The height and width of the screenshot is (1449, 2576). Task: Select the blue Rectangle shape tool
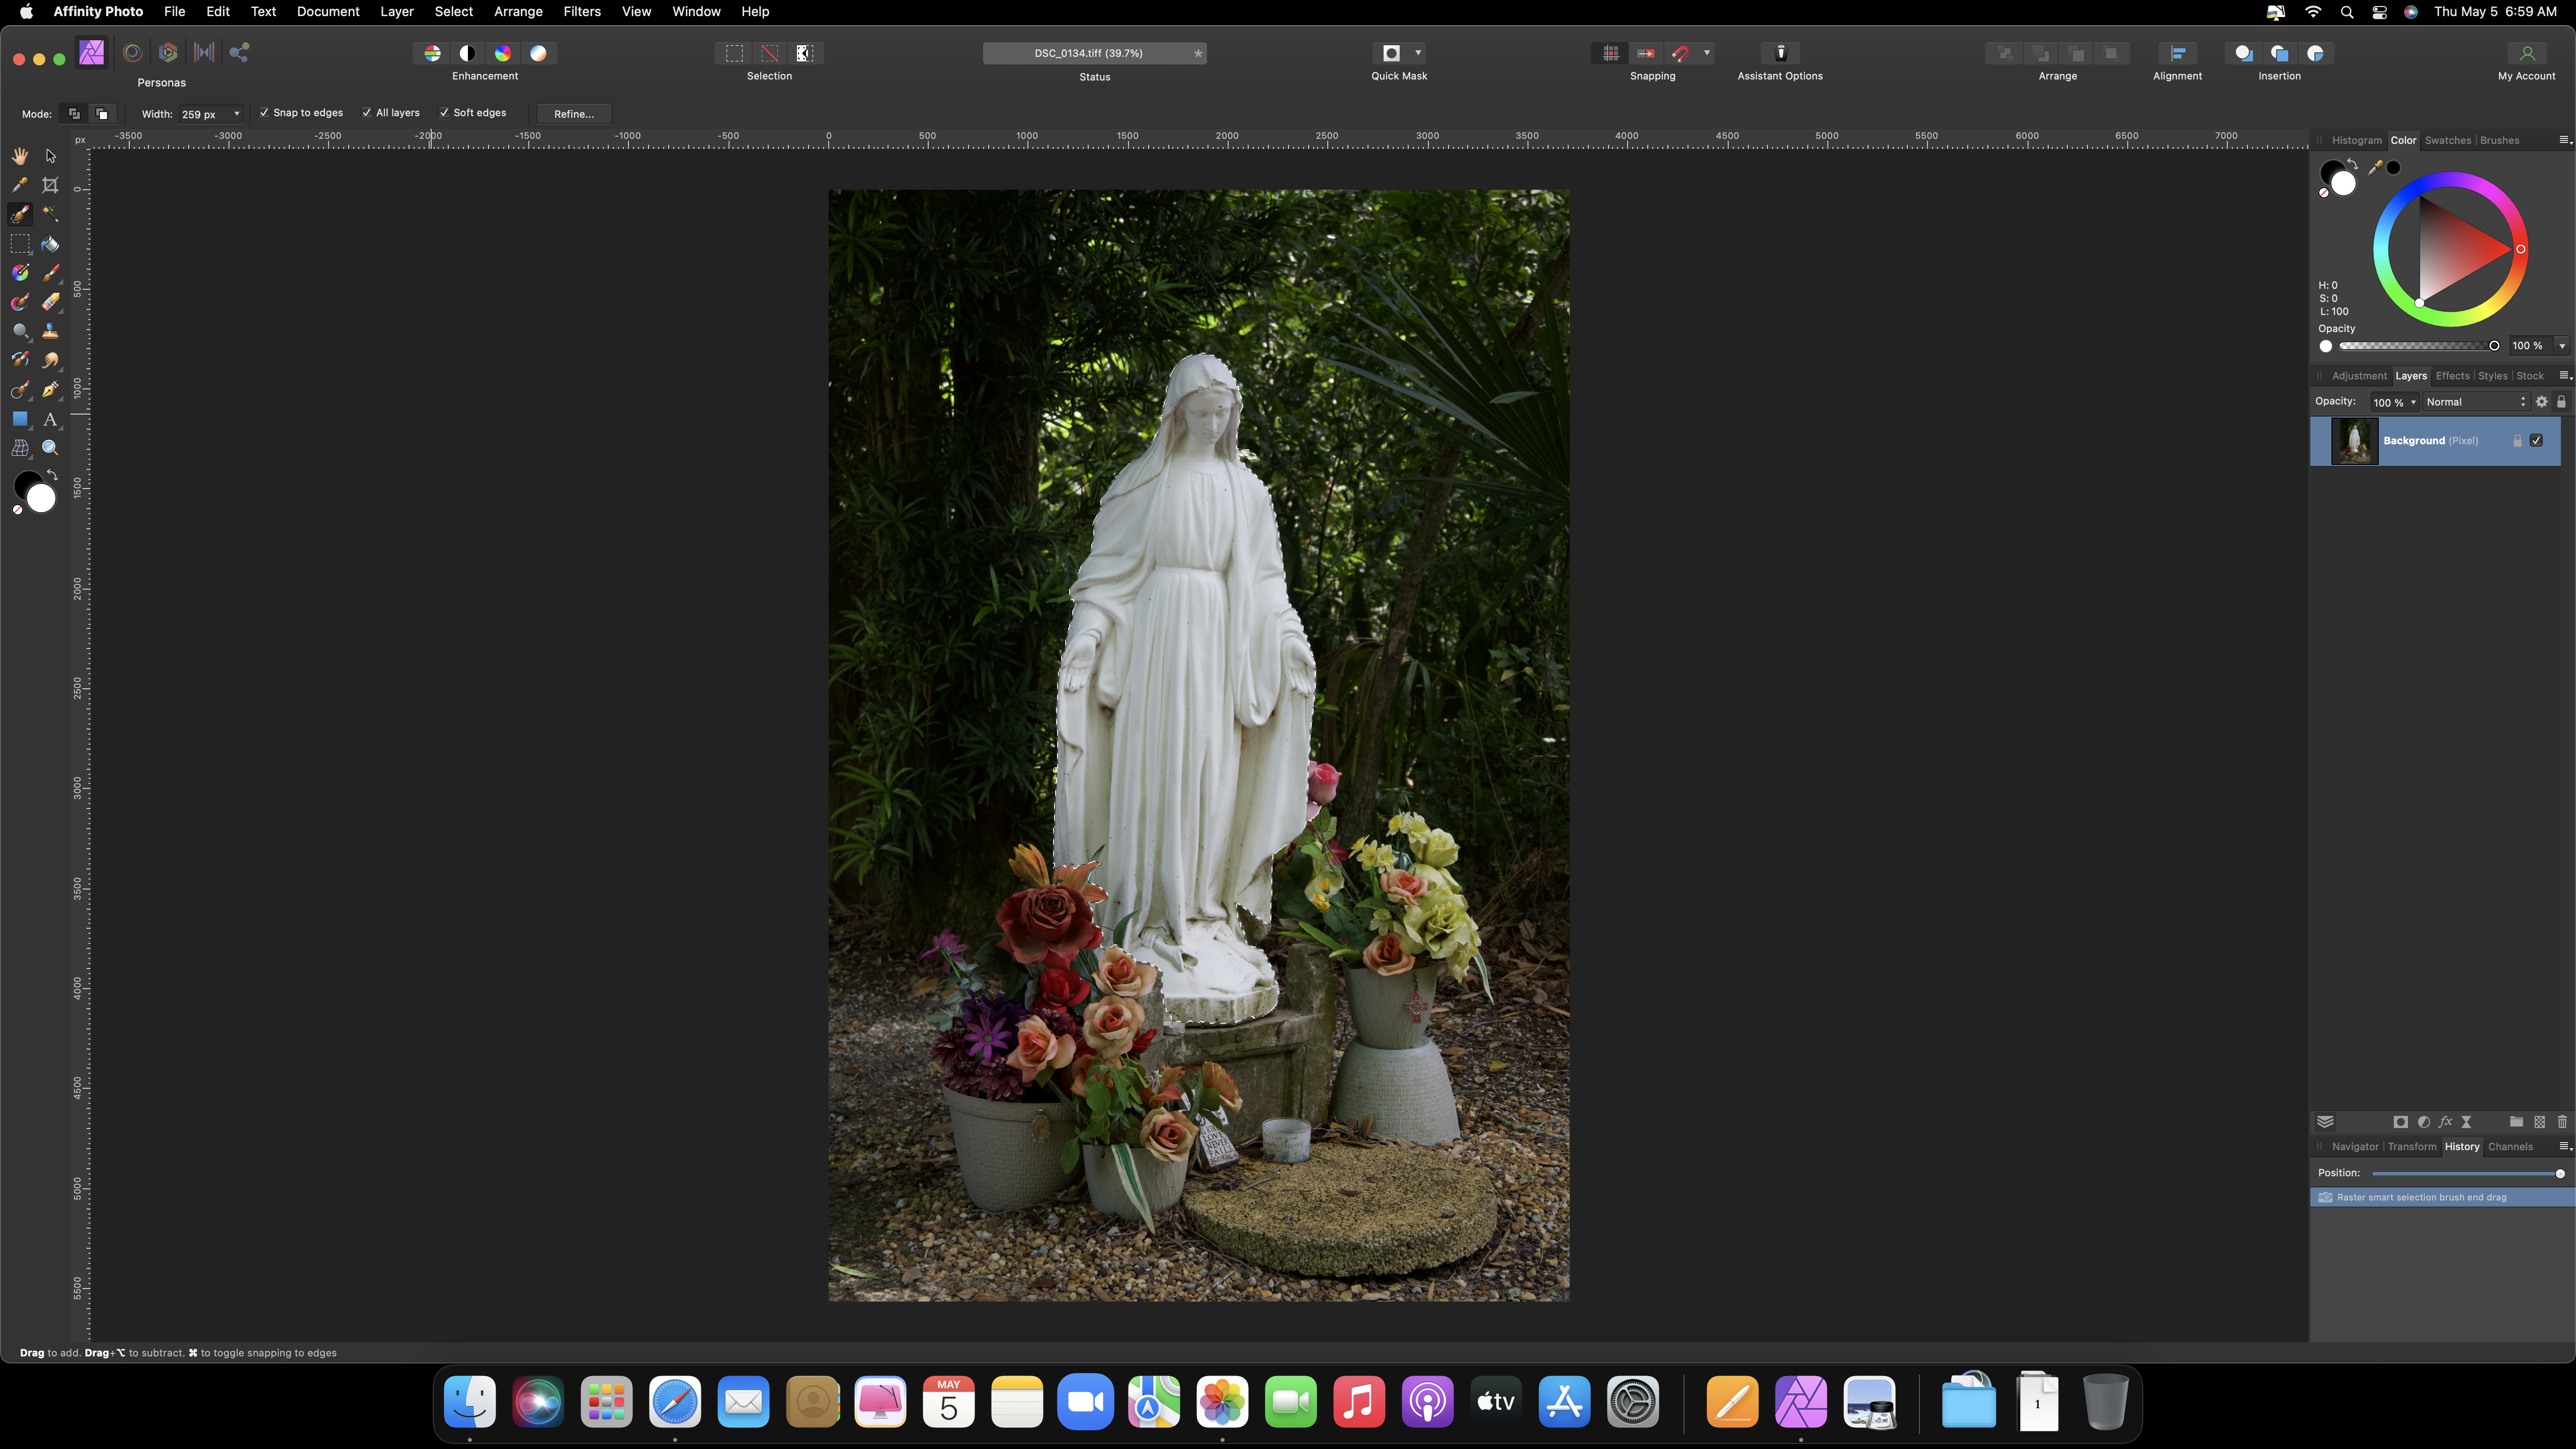[x=20, y=419]
